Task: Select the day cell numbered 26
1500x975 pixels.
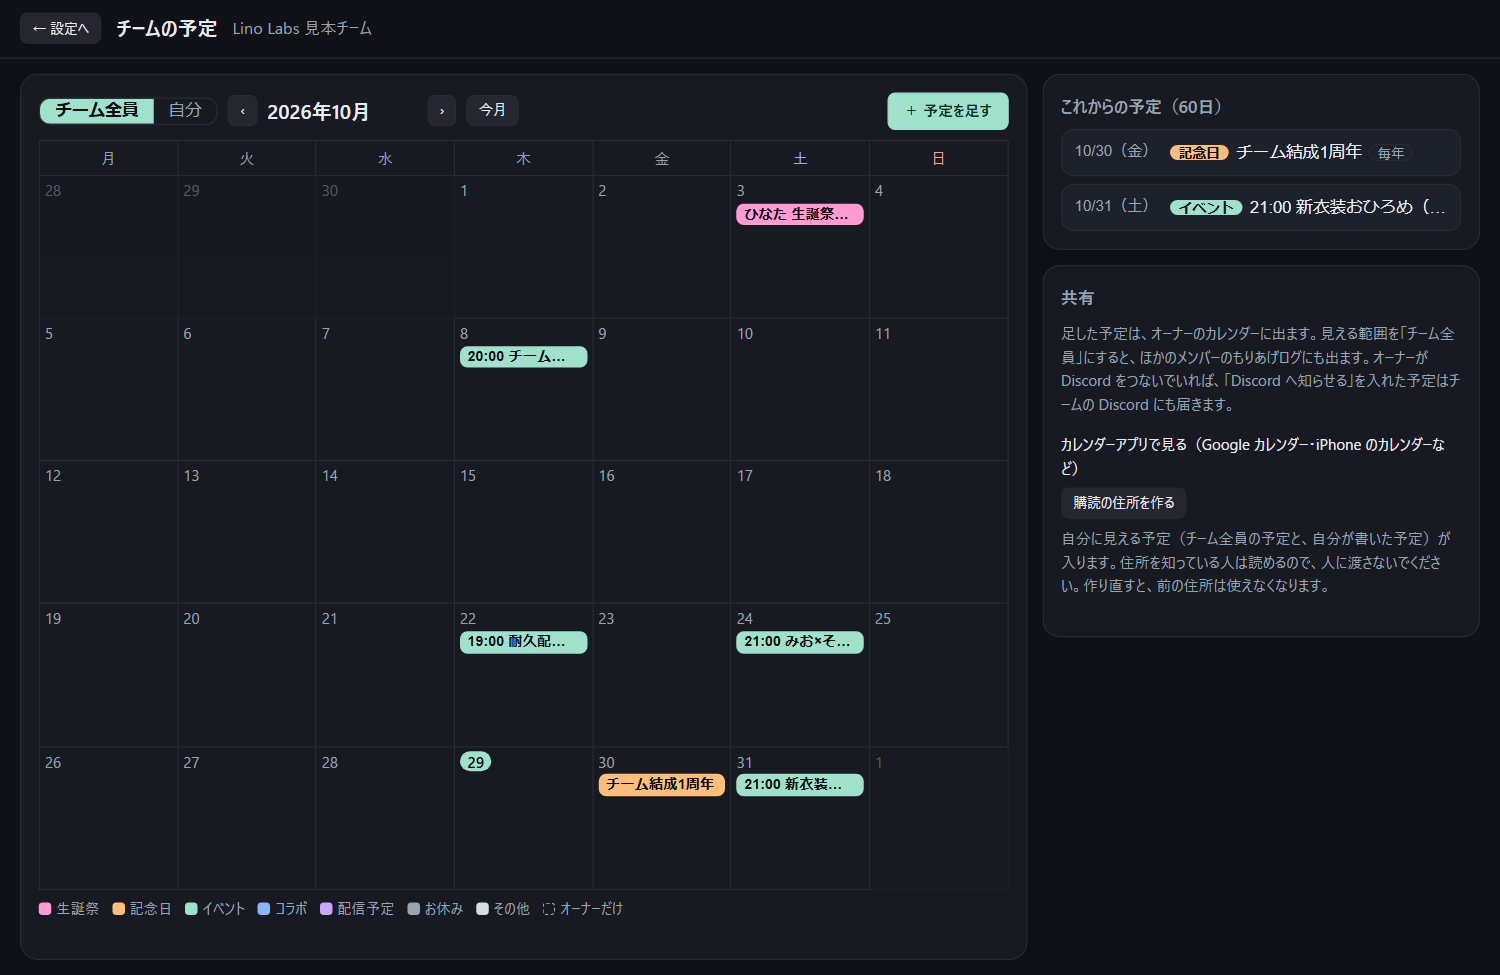Action: 109,818
